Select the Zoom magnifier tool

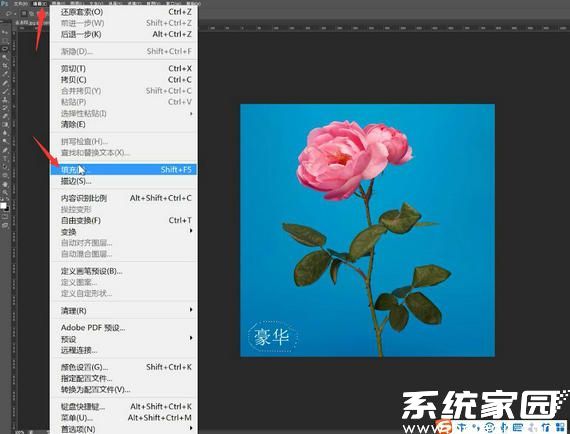click(x=5, y=192)
